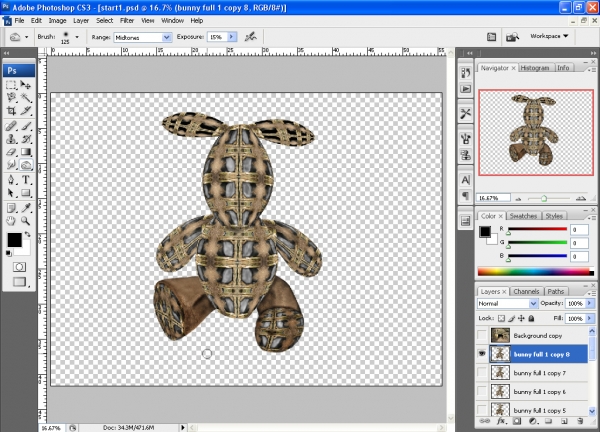Open the status bar info arrow

[x=183, y=427]
